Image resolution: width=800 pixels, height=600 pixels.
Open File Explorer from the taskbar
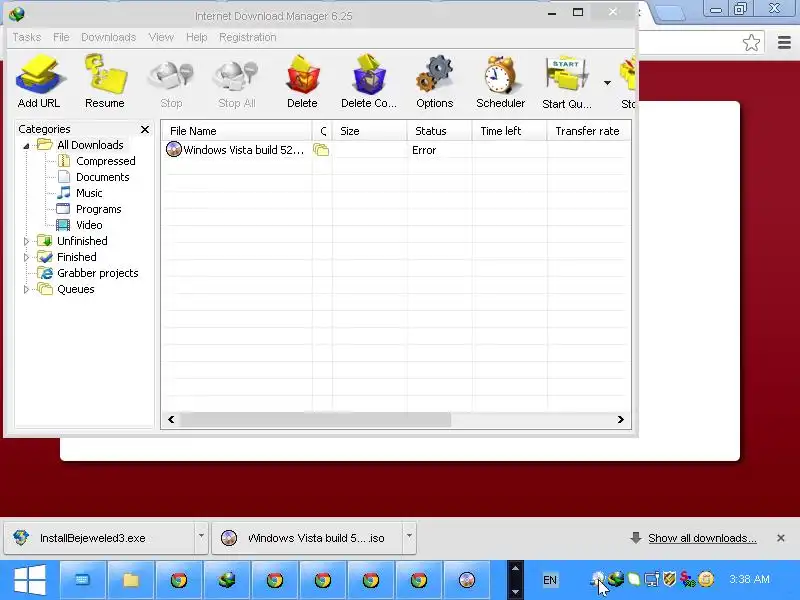pyautogui.click(x=131, y=580)
